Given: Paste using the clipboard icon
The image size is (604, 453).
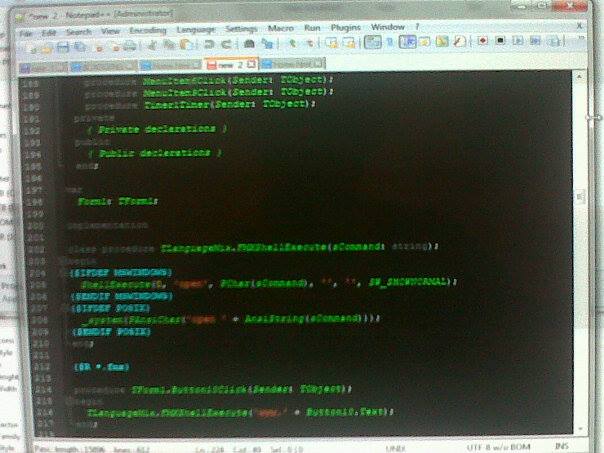Looking at the screenshot, I should click(186, 44).
